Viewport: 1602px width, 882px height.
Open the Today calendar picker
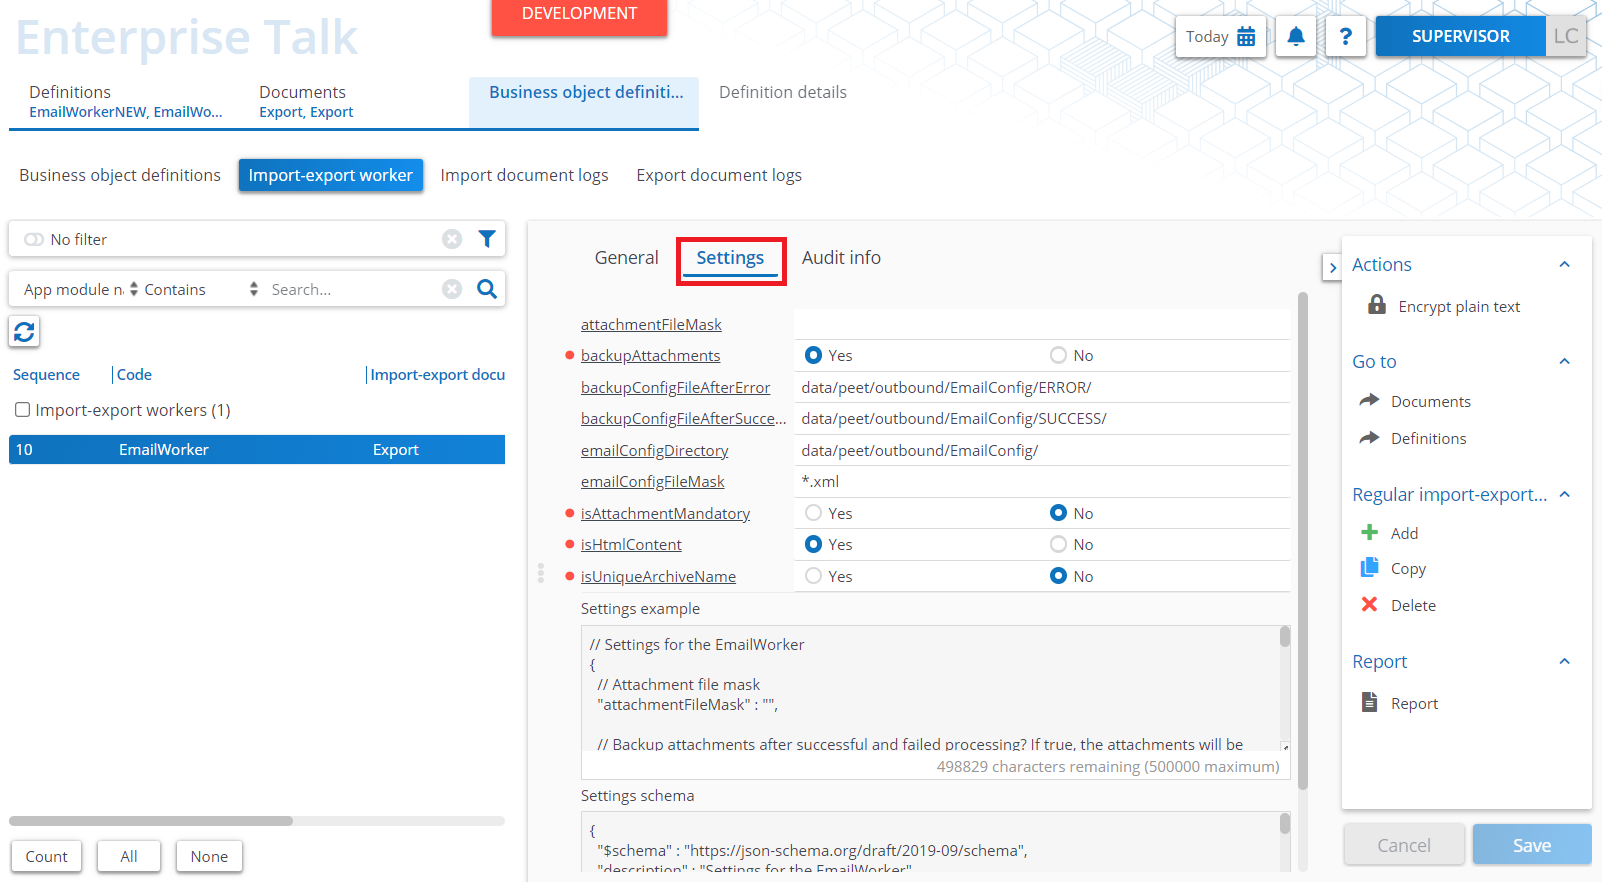(x=1220, y=37)
